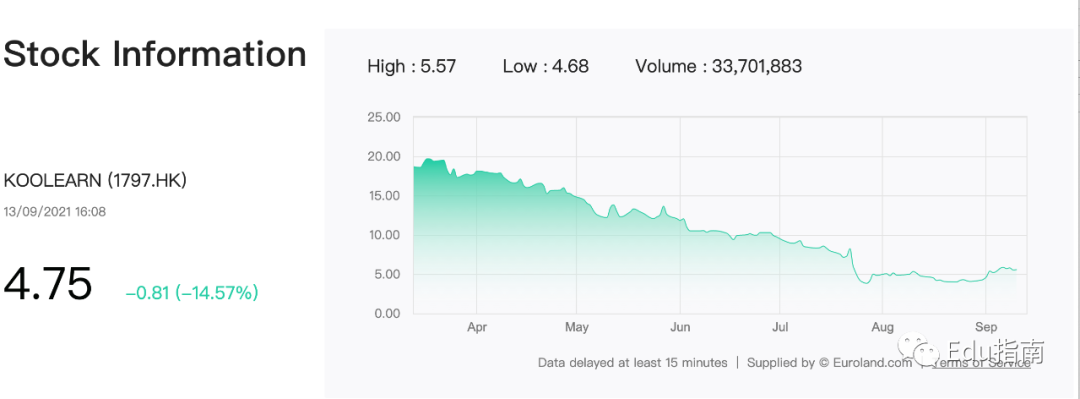Viewport: 1080px width, 399px height.
Task: Click the 4.75 current stock price
Action: tap(48, 283)
